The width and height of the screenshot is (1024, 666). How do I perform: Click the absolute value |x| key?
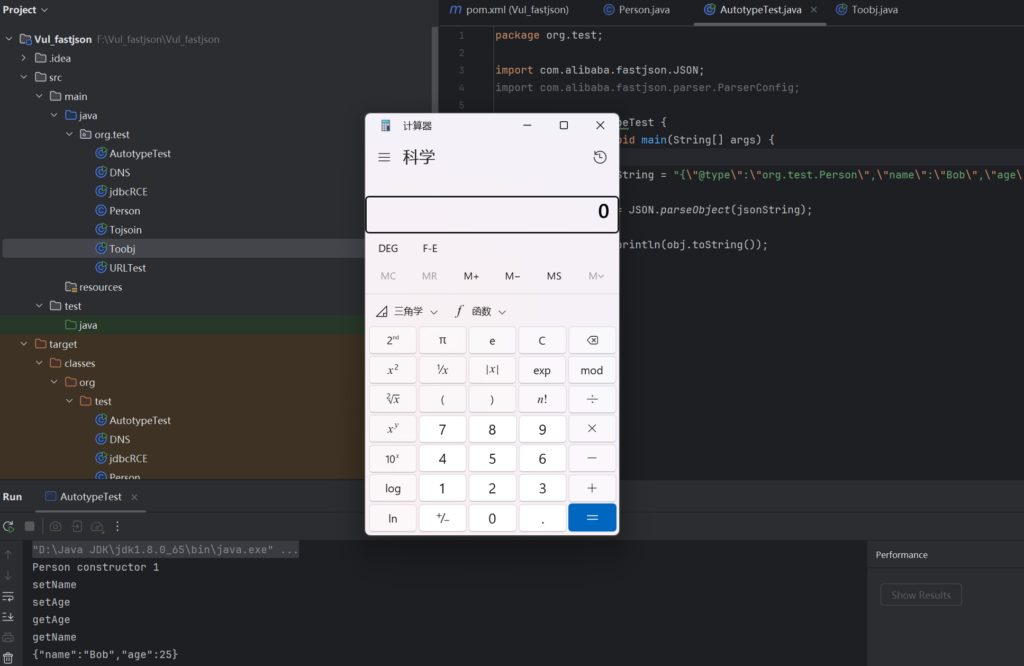[492, 370]
